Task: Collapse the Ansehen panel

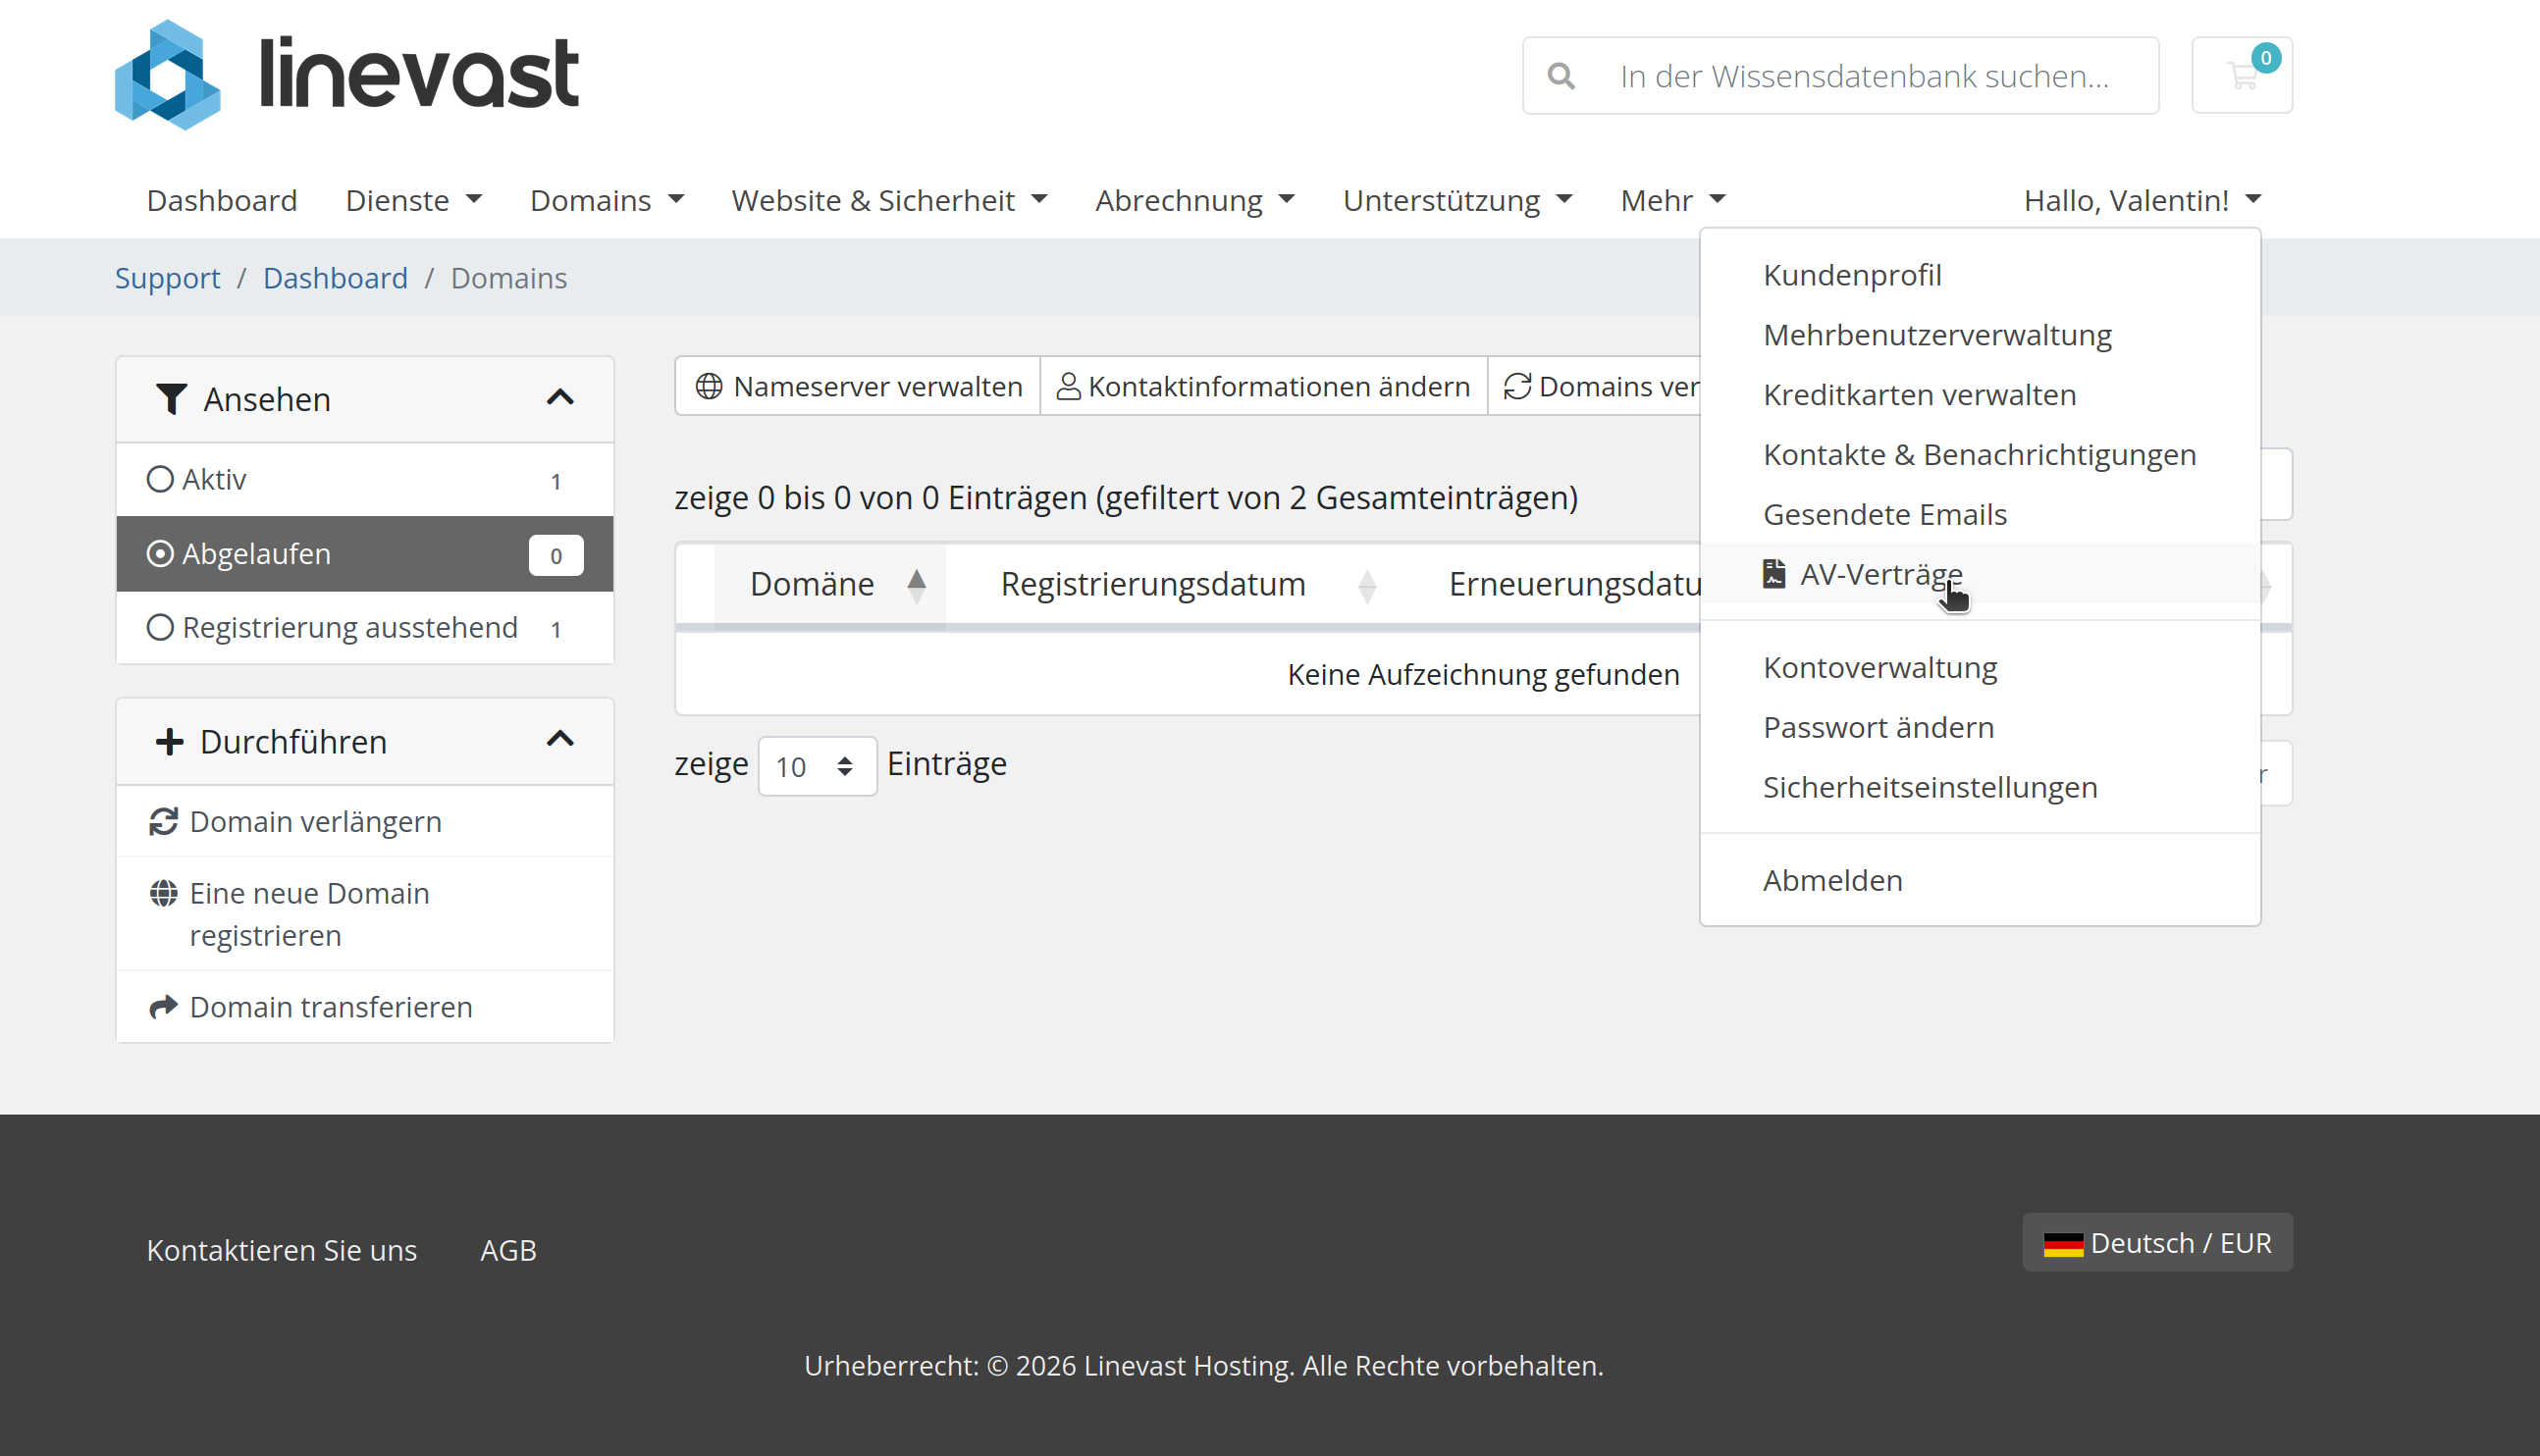Action: tap(562, 398)
